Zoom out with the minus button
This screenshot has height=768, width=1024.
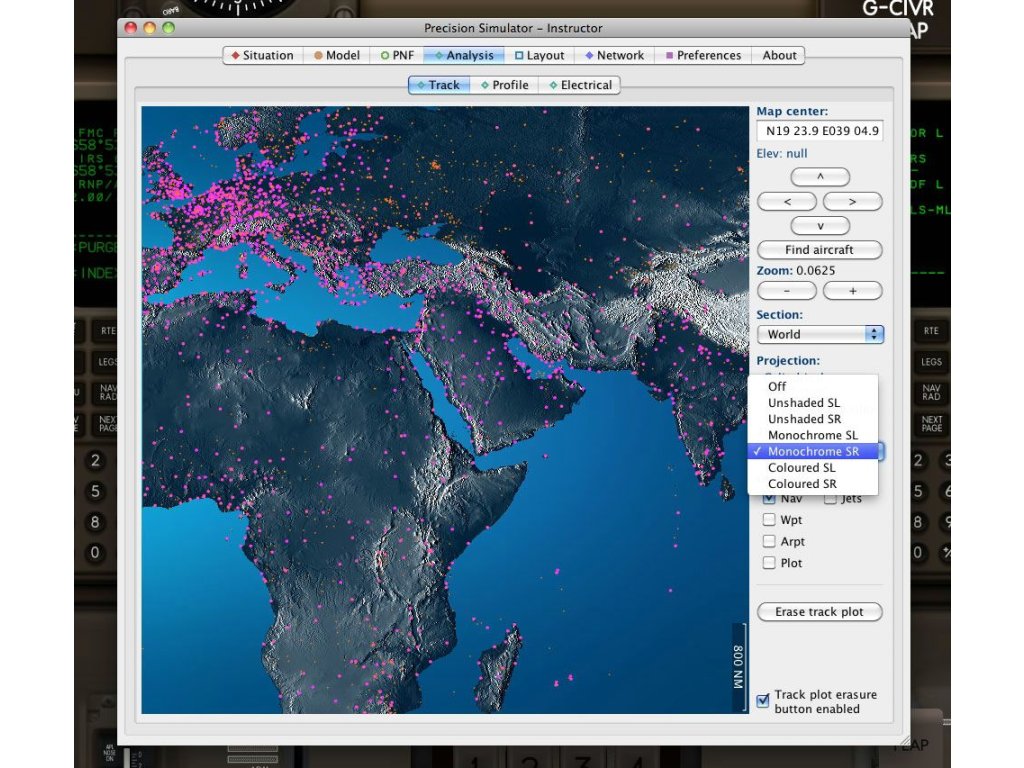click(787, 291)
